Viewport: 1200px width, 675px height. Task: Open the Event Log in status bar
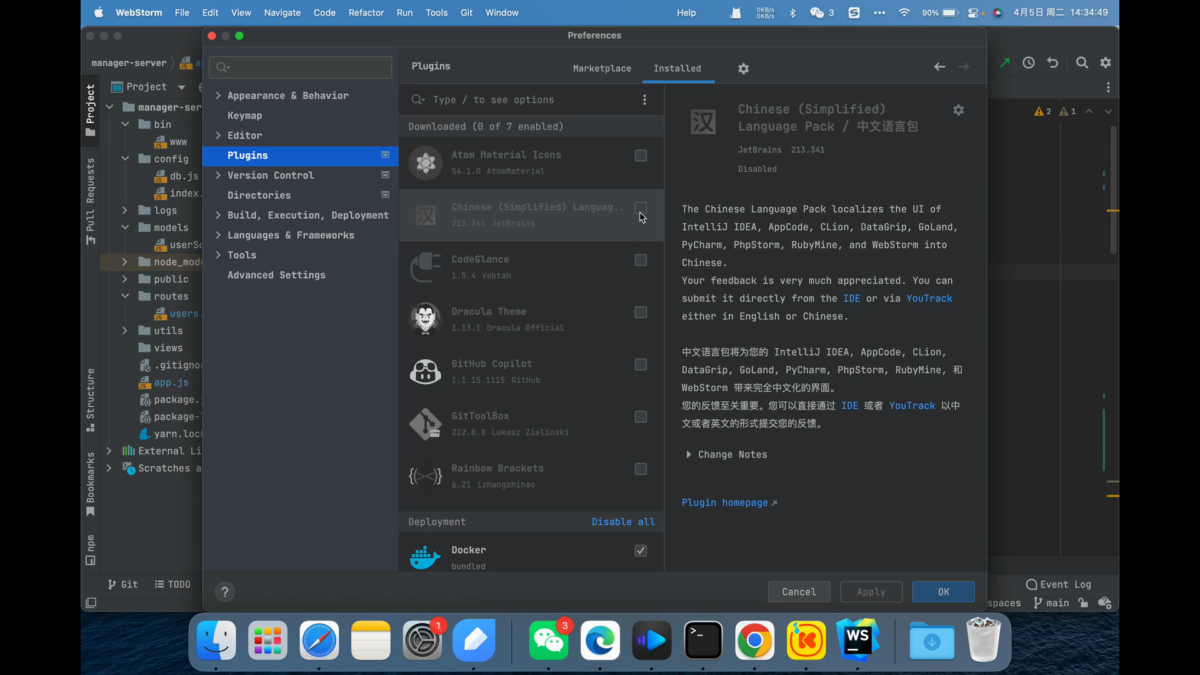point(1058,584)
